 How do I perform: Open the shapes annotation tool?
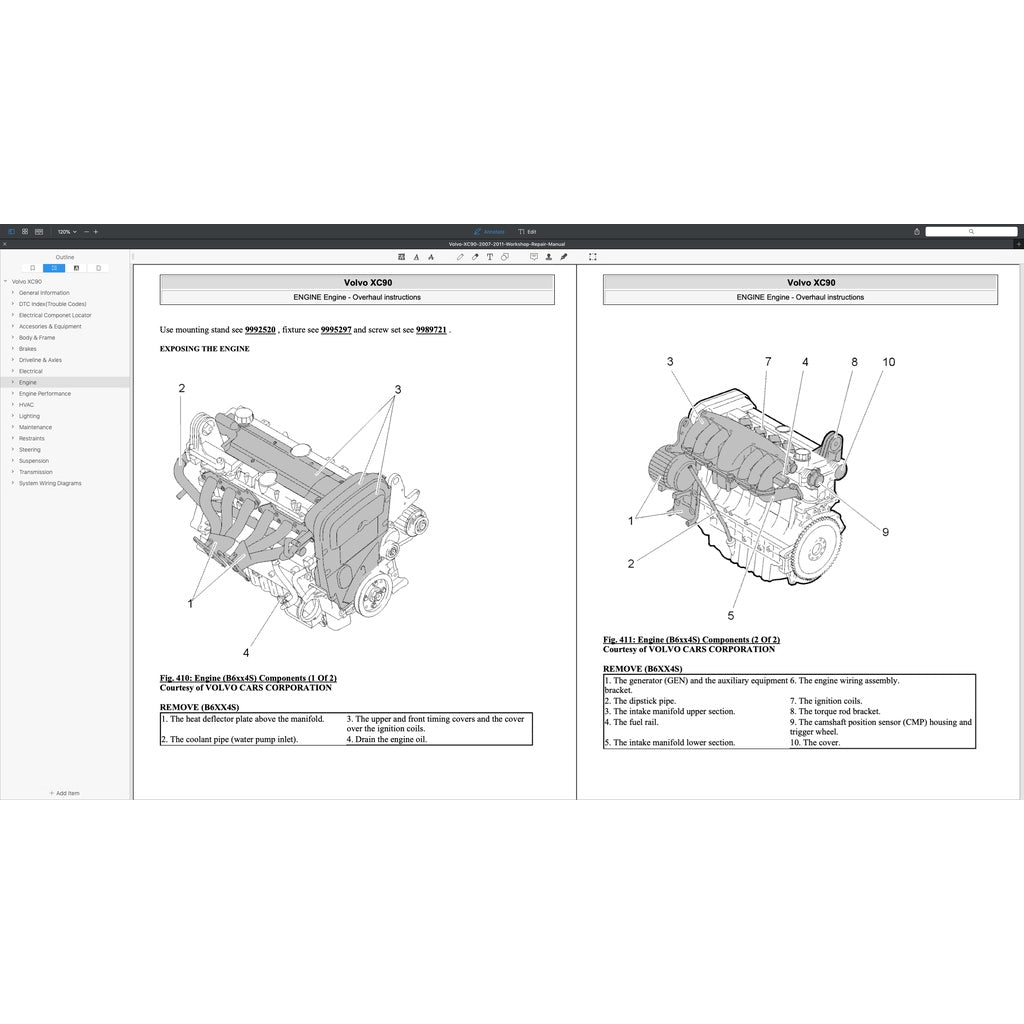coord(505,257)
